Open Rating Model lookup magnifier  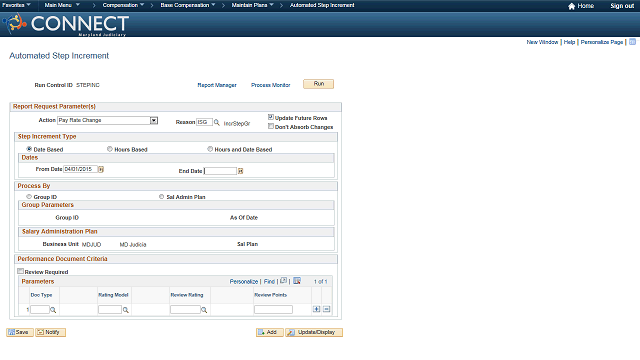click(126, 310)
